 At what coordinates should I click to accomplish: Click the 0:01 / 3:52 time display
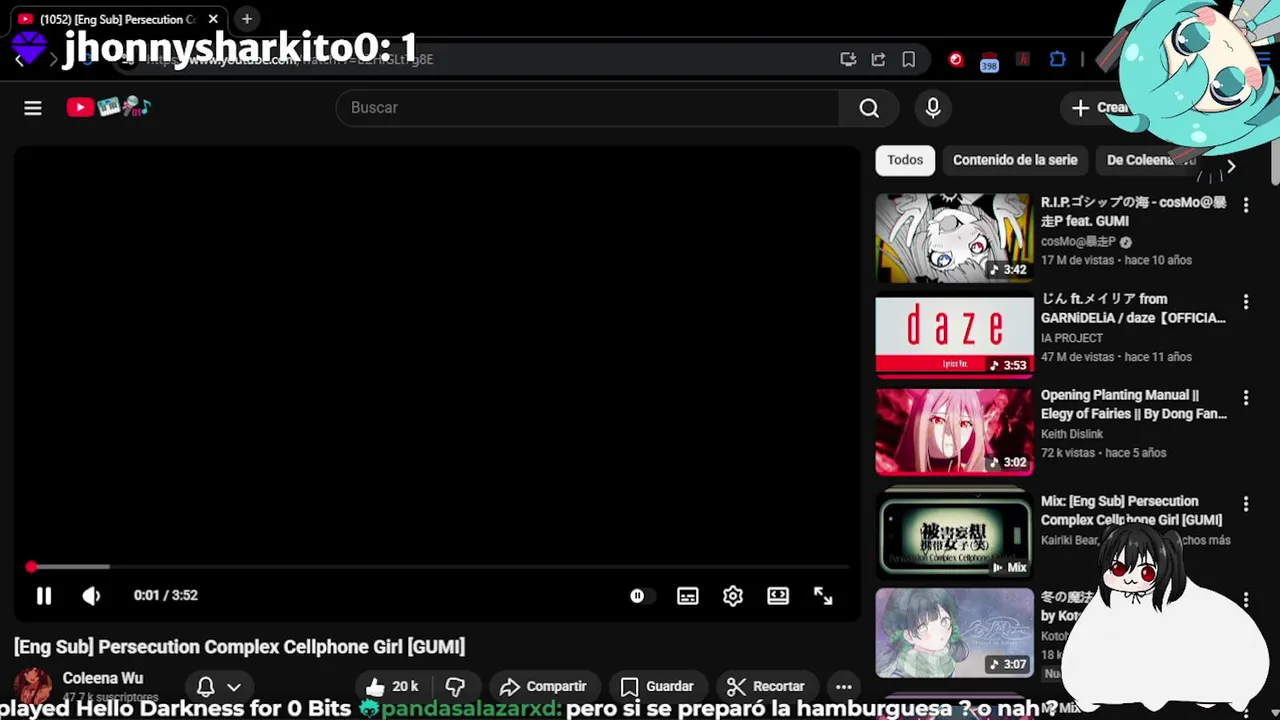pos(166,595)
